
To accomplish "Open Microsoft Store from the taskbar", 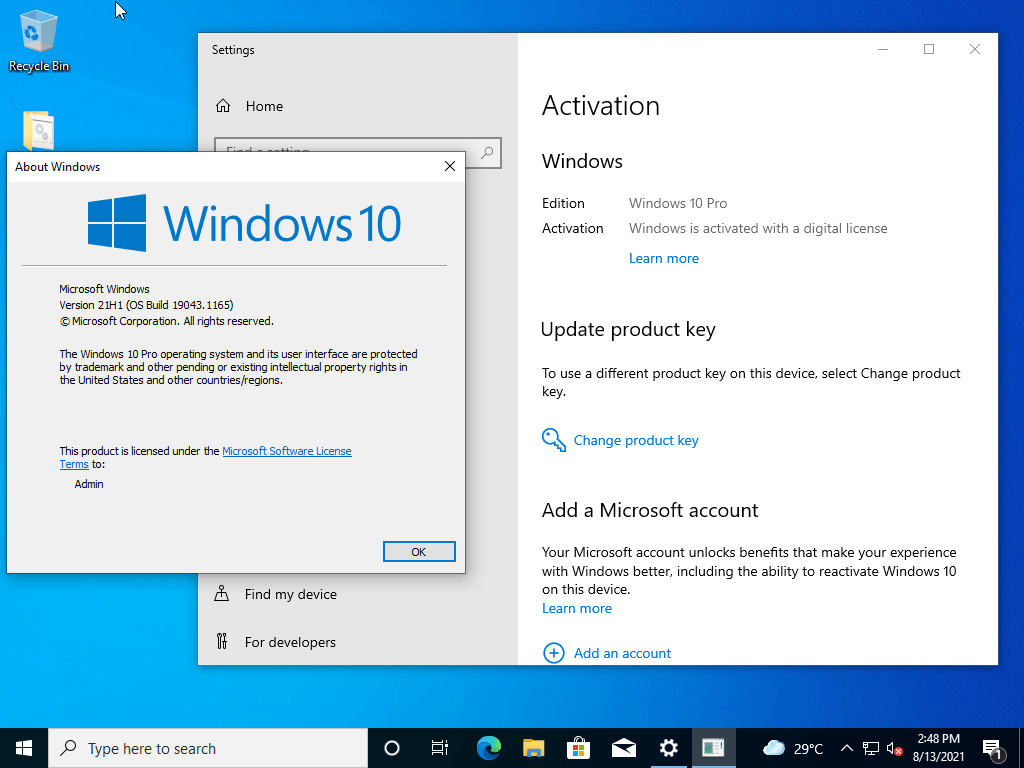I will tap(579, 748).
